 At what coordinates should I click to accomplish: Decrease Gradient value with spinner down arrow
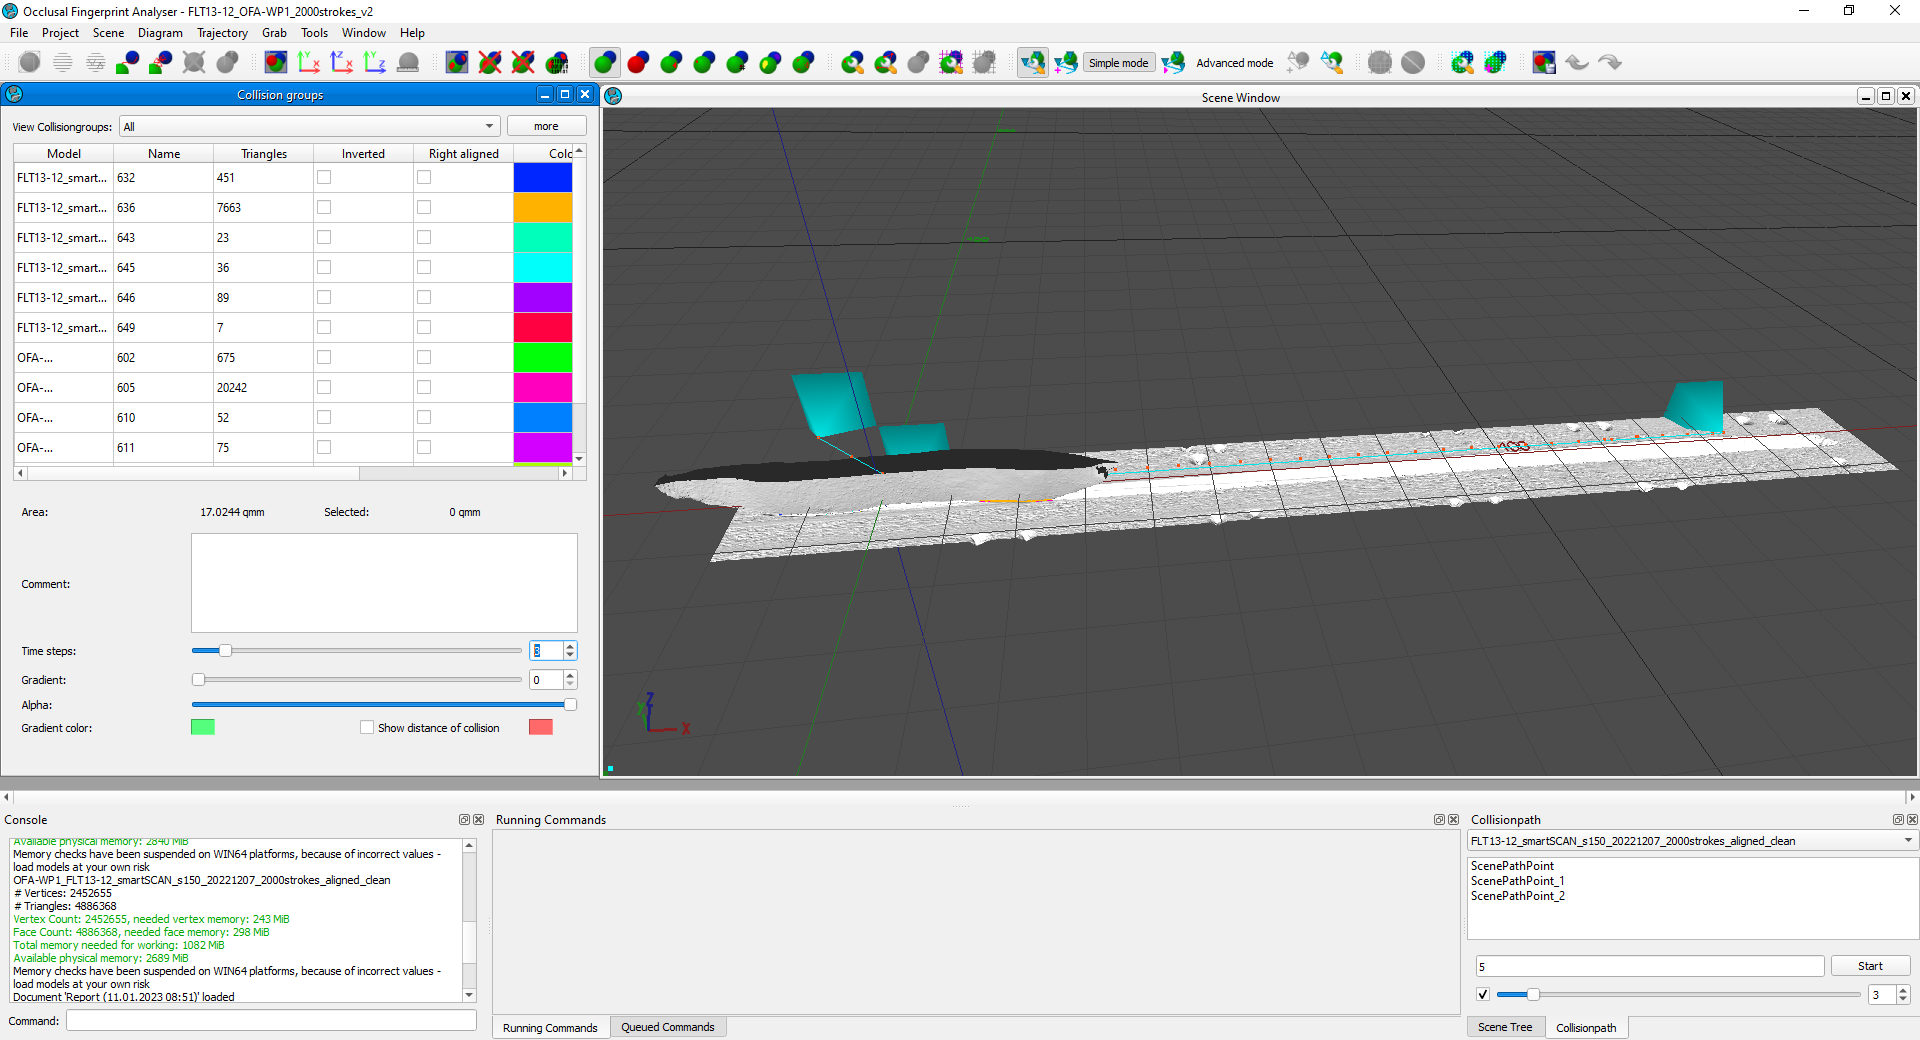tap(570, 685)
